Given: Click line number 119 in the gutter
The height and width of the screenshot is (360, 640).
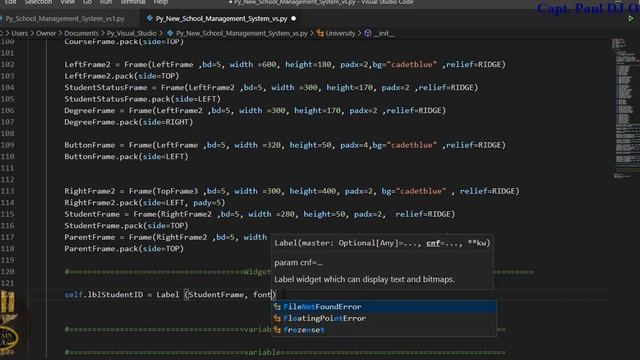Looking at the screenshot, I should pyautogui.click(x=7, y=260).
